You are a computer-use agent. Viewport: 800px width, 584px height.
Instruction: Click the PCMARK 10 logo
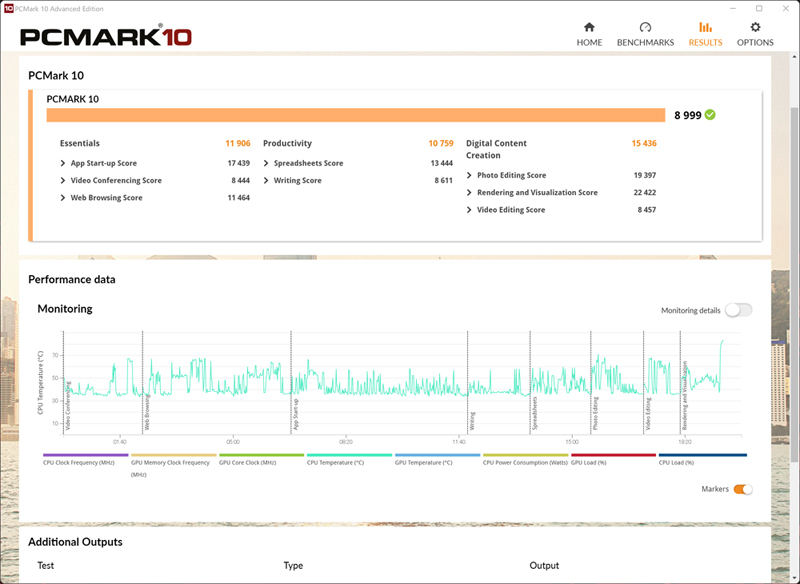(106, 36)
